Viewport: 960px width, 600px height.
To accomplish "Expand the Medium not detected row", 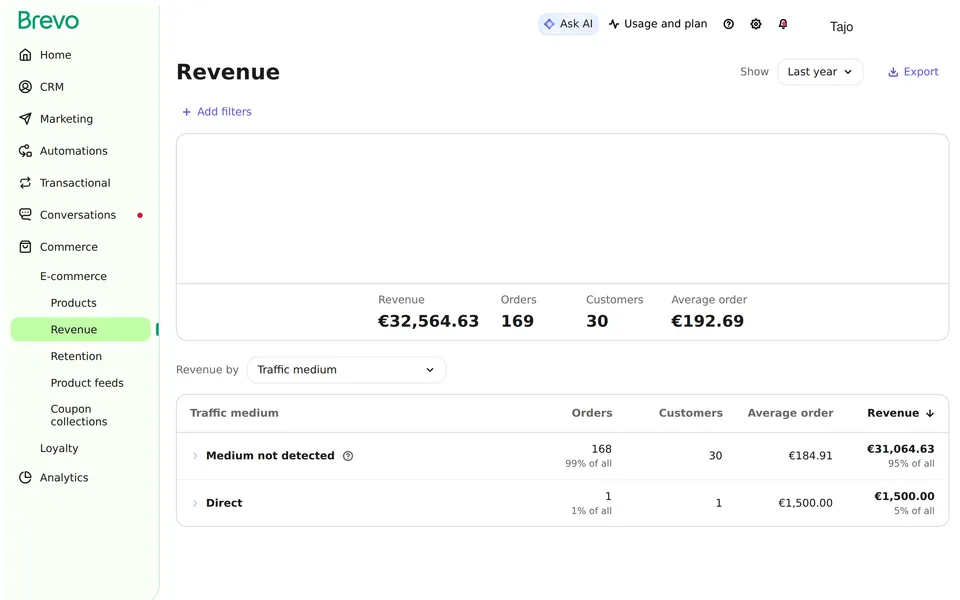I will 195,456.
